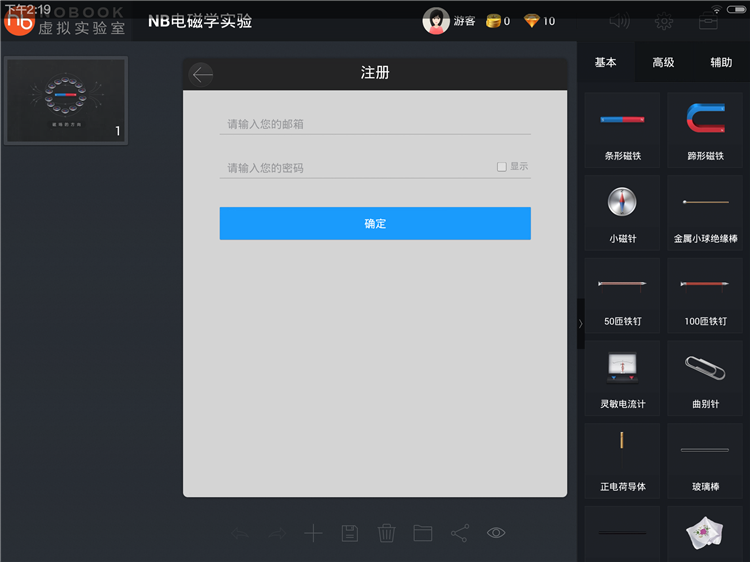Viewport: 750px width, 562px height.
Task: Share the experiment via share icon
Action: click(460, 533)
